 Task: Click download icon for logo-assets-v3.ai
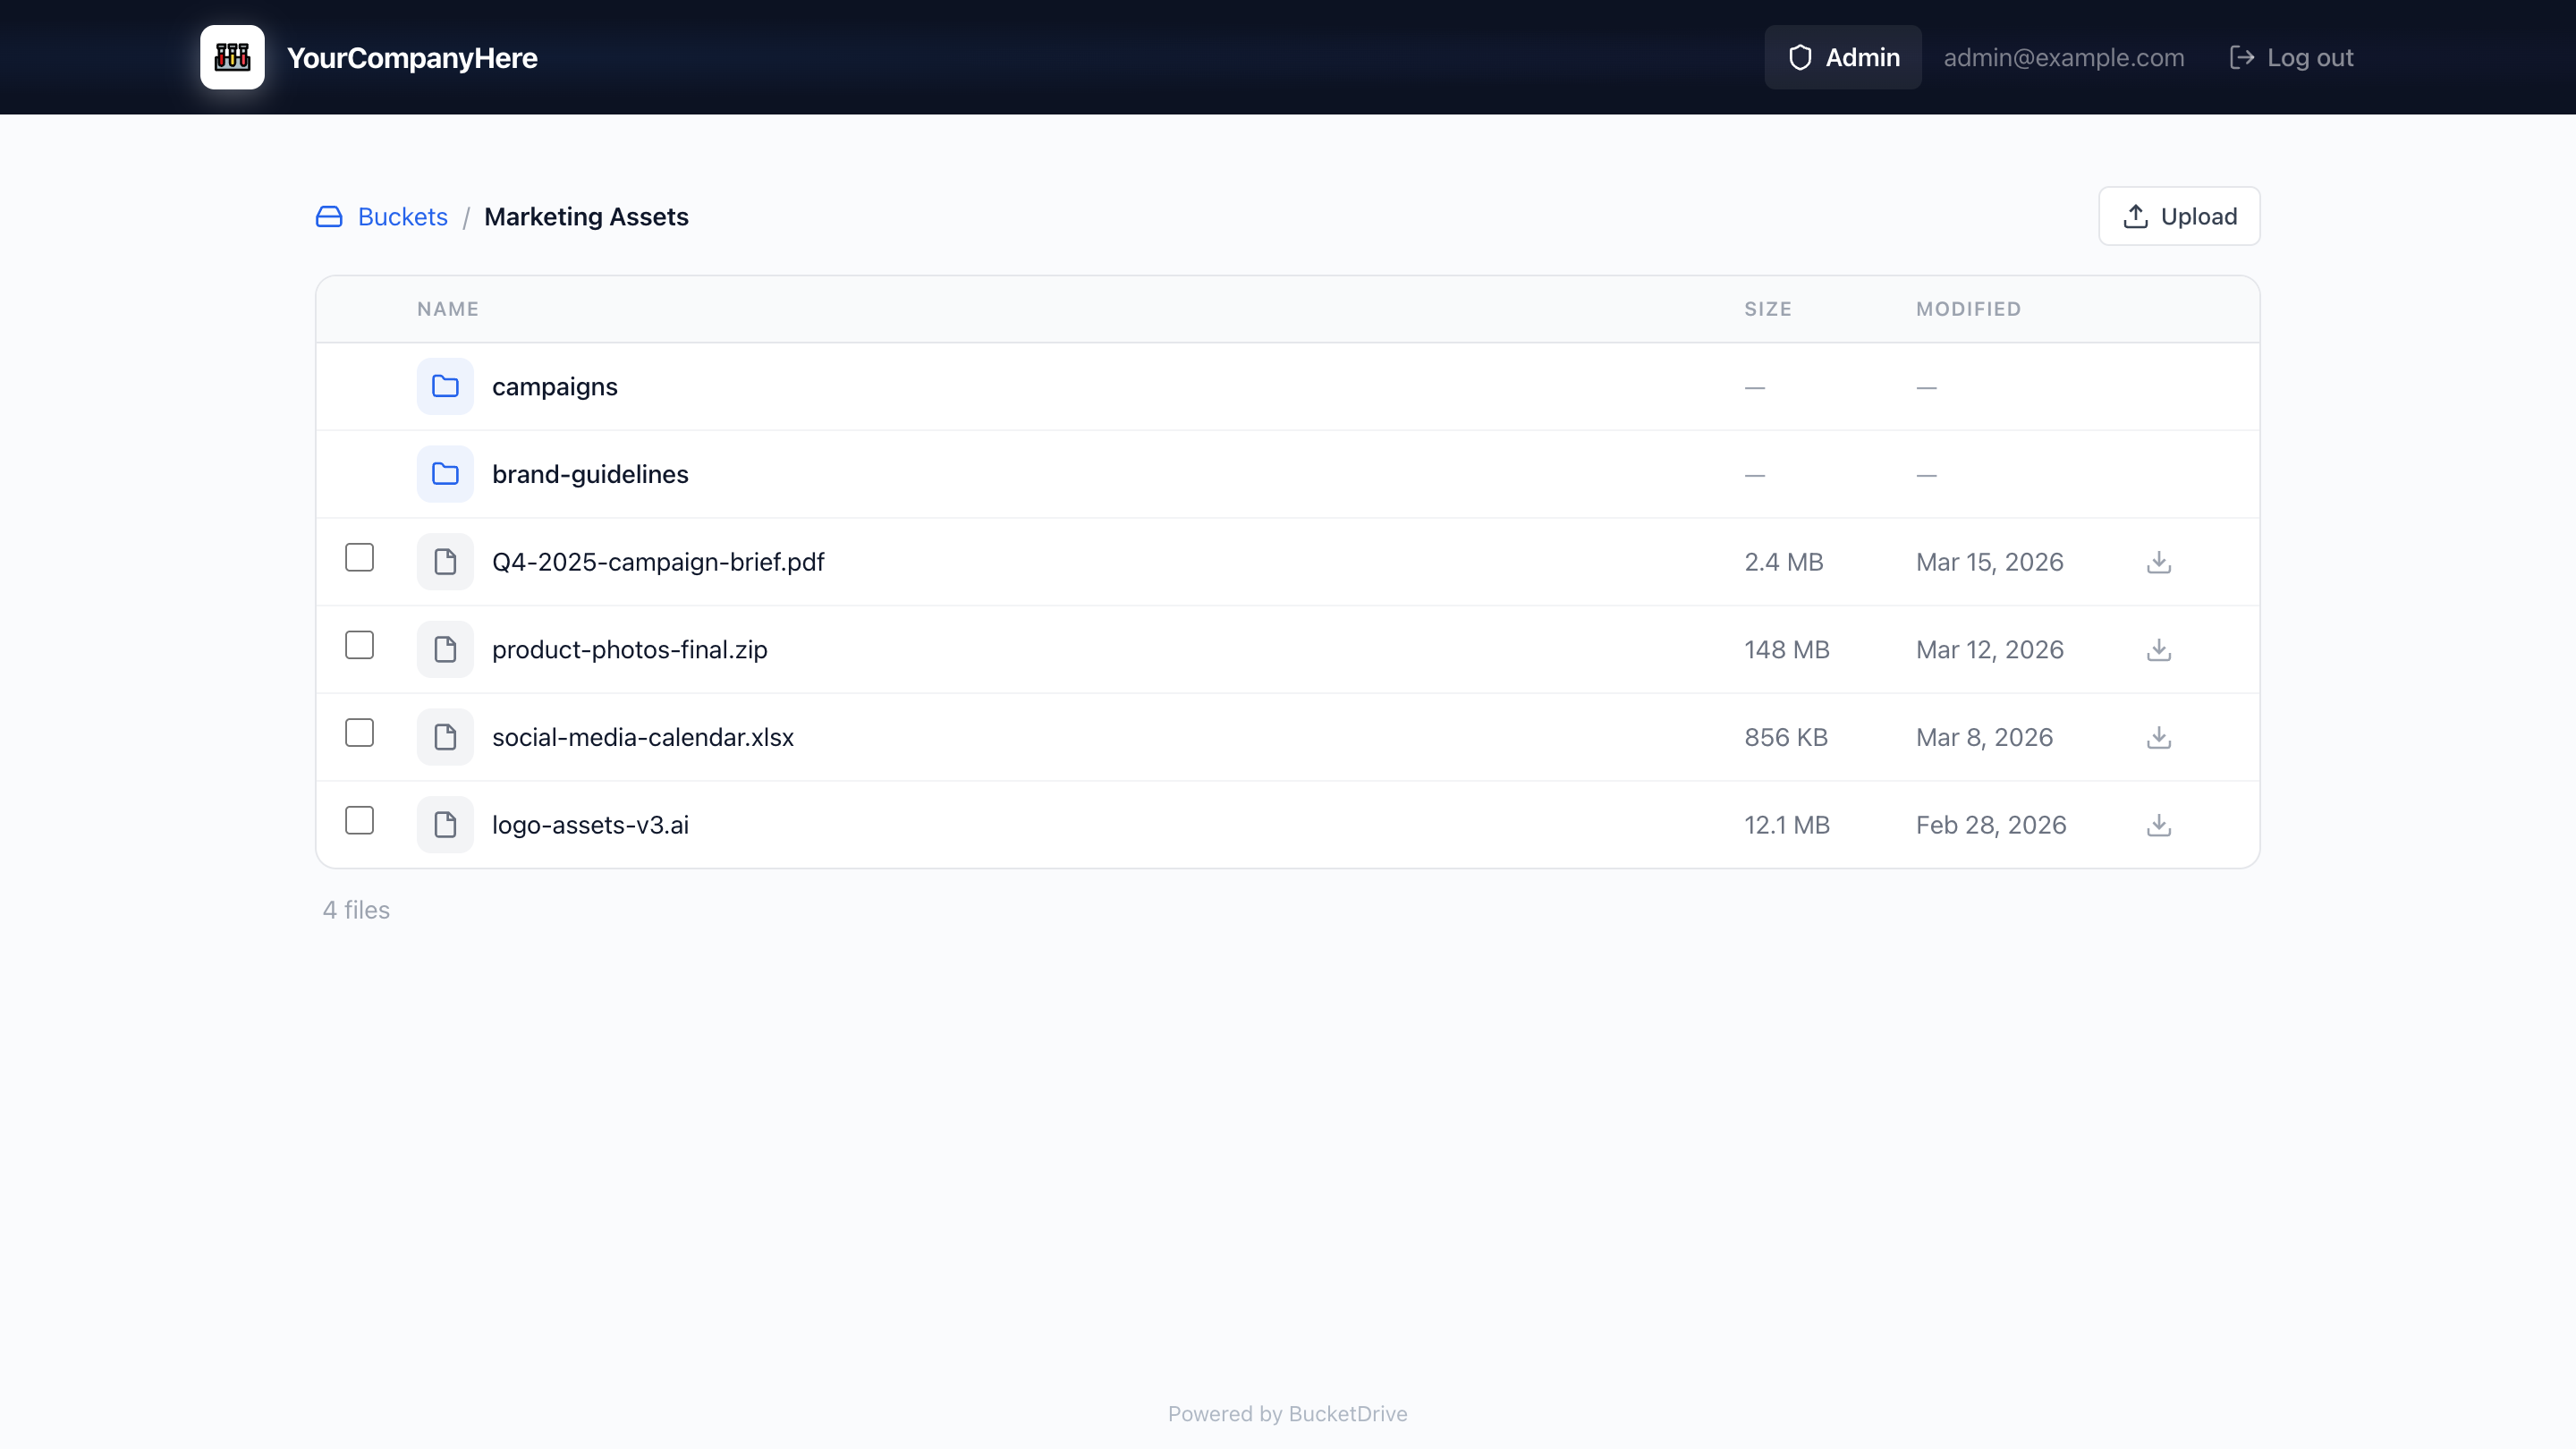click(2158, 825)
